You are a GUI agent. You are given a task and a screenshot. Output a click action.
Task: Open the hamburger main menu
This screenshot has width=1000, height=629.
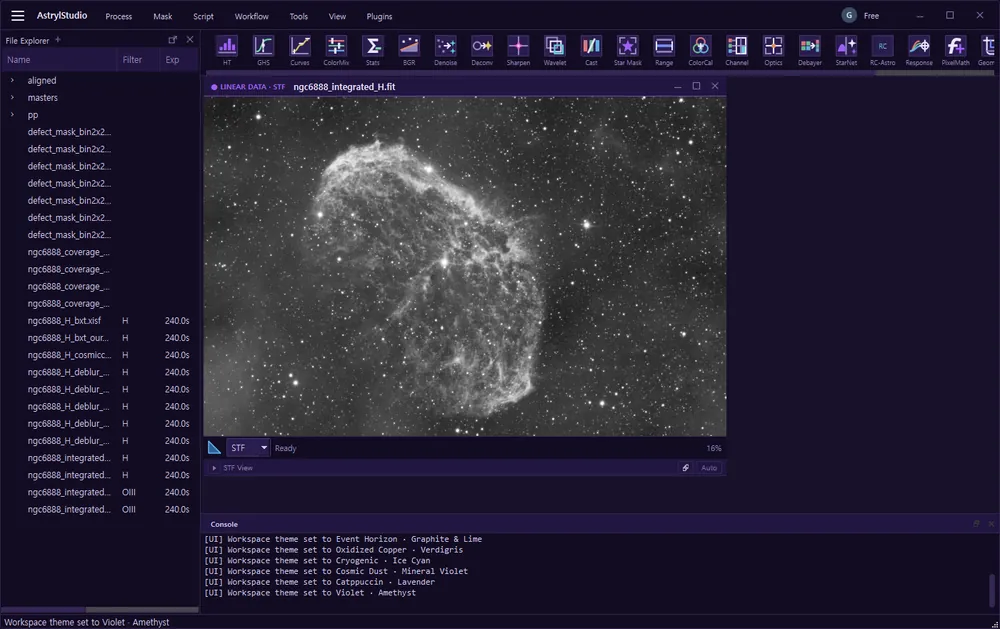click(18, 16)
